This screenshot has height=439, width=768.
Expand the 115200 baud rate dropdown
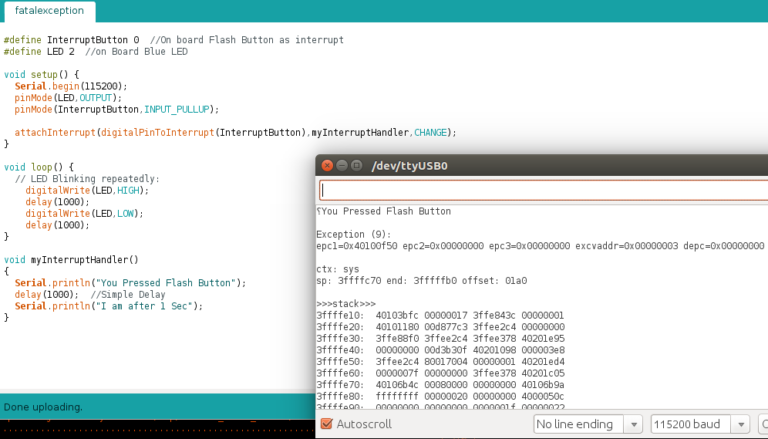click(699, 424)
